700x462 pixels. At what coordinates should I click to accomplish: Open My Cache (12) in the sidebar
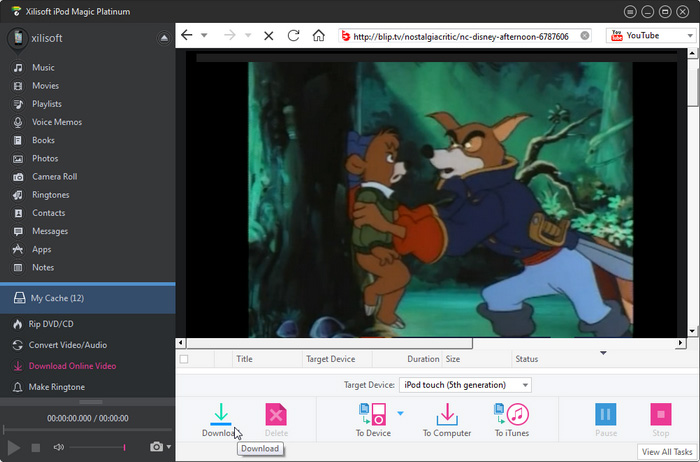coord(57,298)
